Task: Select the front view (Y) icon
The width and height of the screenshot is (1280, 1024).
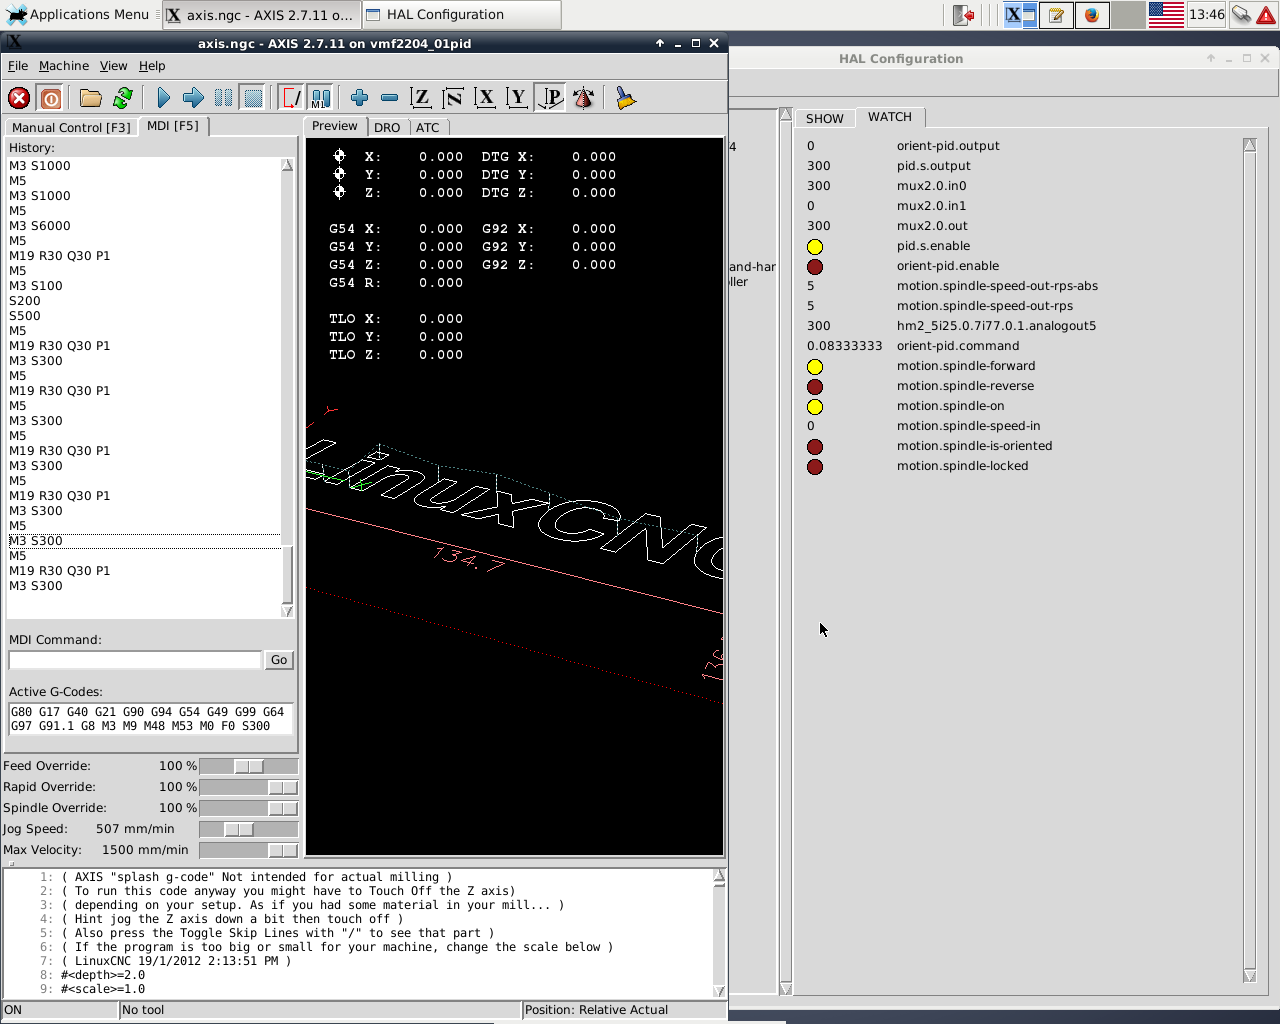Action: [517, 98]
